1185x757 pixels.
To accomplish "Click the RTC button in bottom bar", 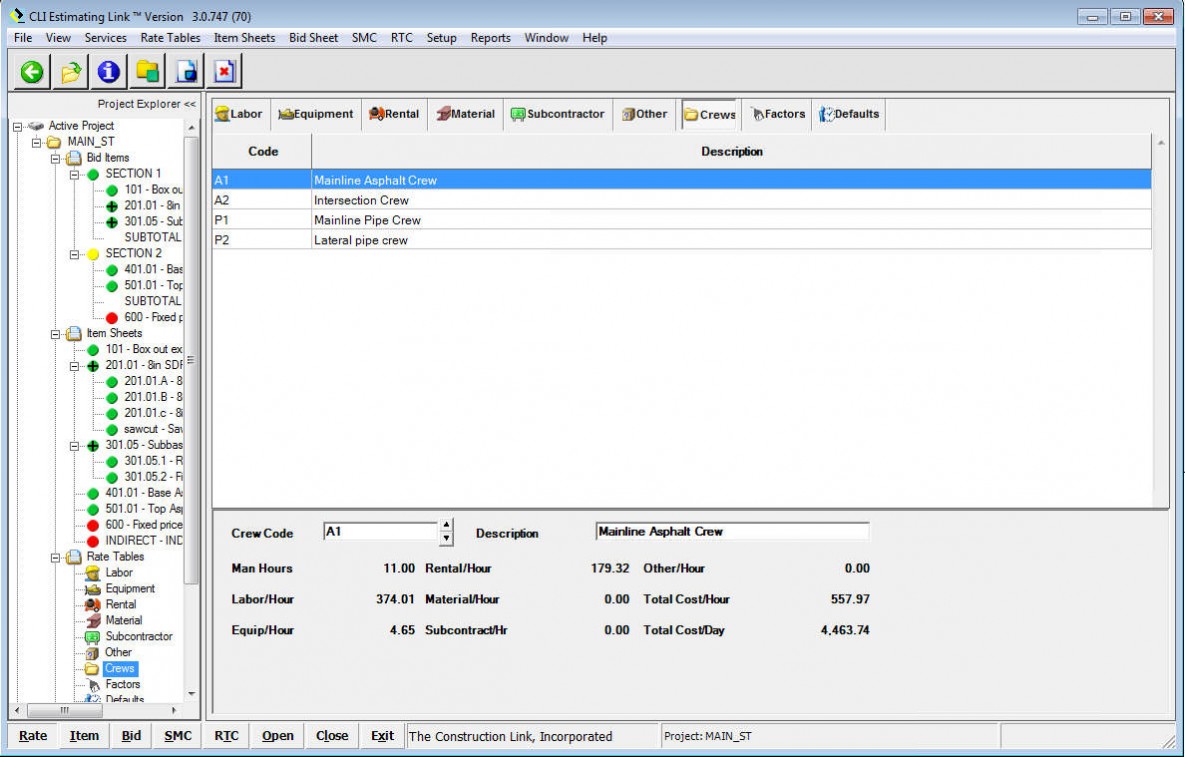I will coord(226,736).
